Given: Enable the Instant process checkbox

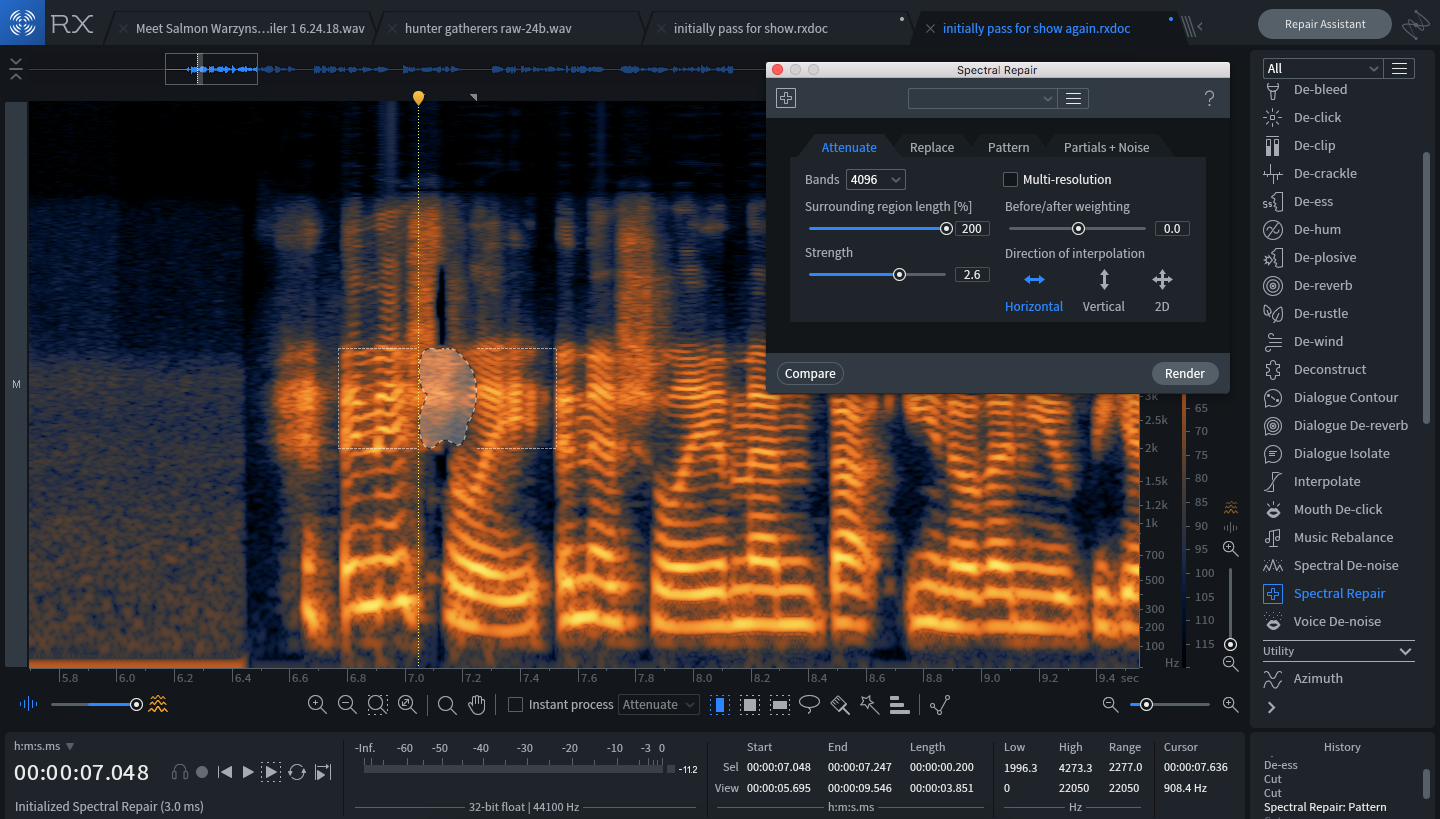Looking at the screenshot, I should pyautogui.click(x=516, y=705).
